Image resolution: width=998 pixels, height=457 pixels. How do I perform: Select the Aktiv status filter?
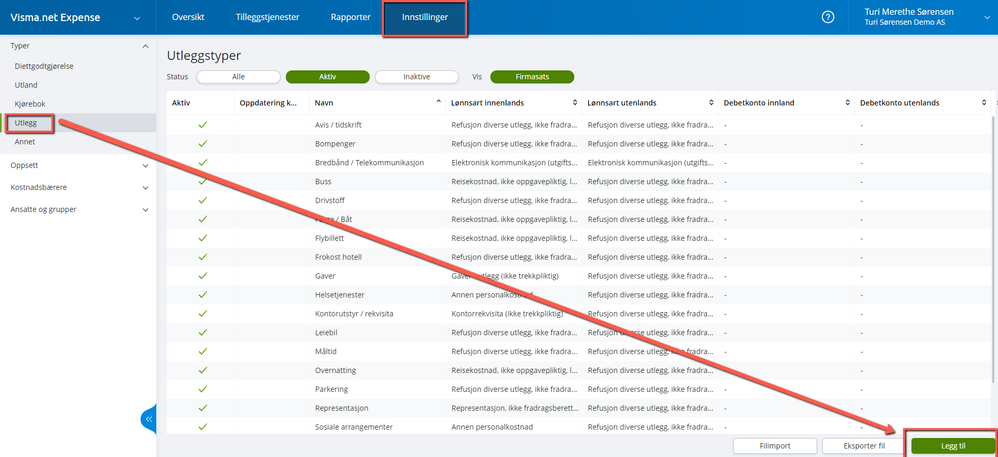pyautogui.click(x=327, y=76)
